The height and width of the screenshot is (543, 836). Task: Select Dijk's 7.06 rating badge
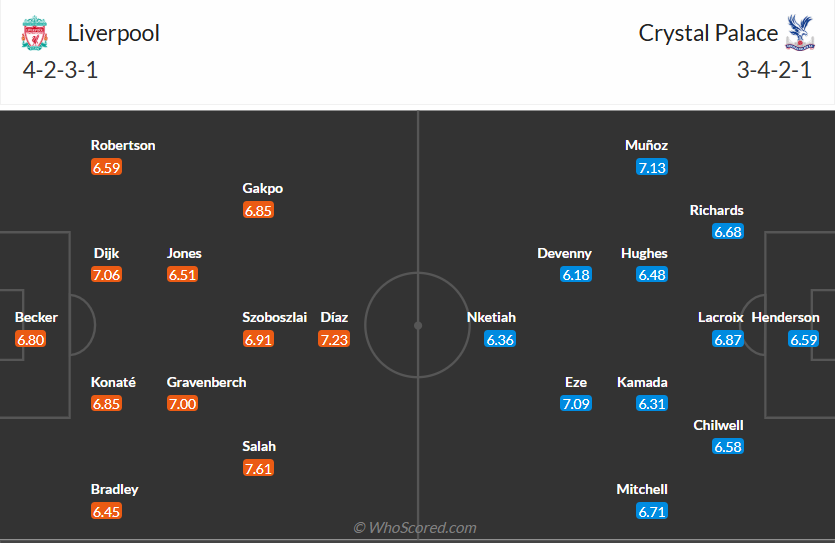coord(106,275)
